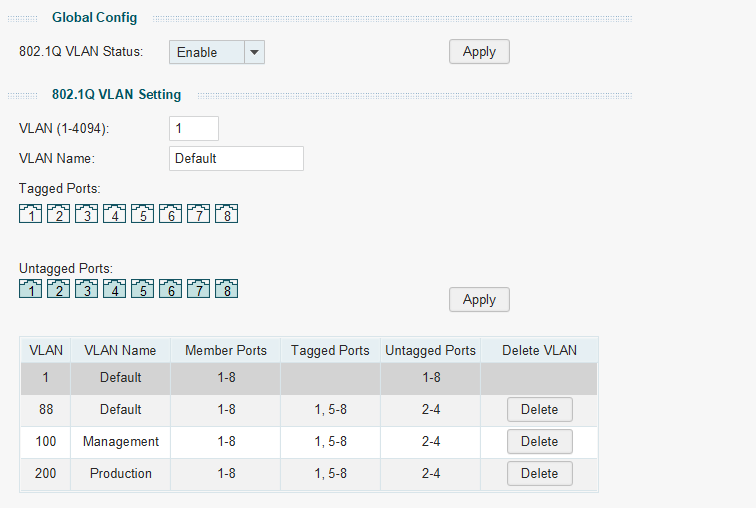Delete the Management VLAN 100
Image resolution: width=756 pixels, height=508 pixels.
pyautogui.click(x=539, y=441)
